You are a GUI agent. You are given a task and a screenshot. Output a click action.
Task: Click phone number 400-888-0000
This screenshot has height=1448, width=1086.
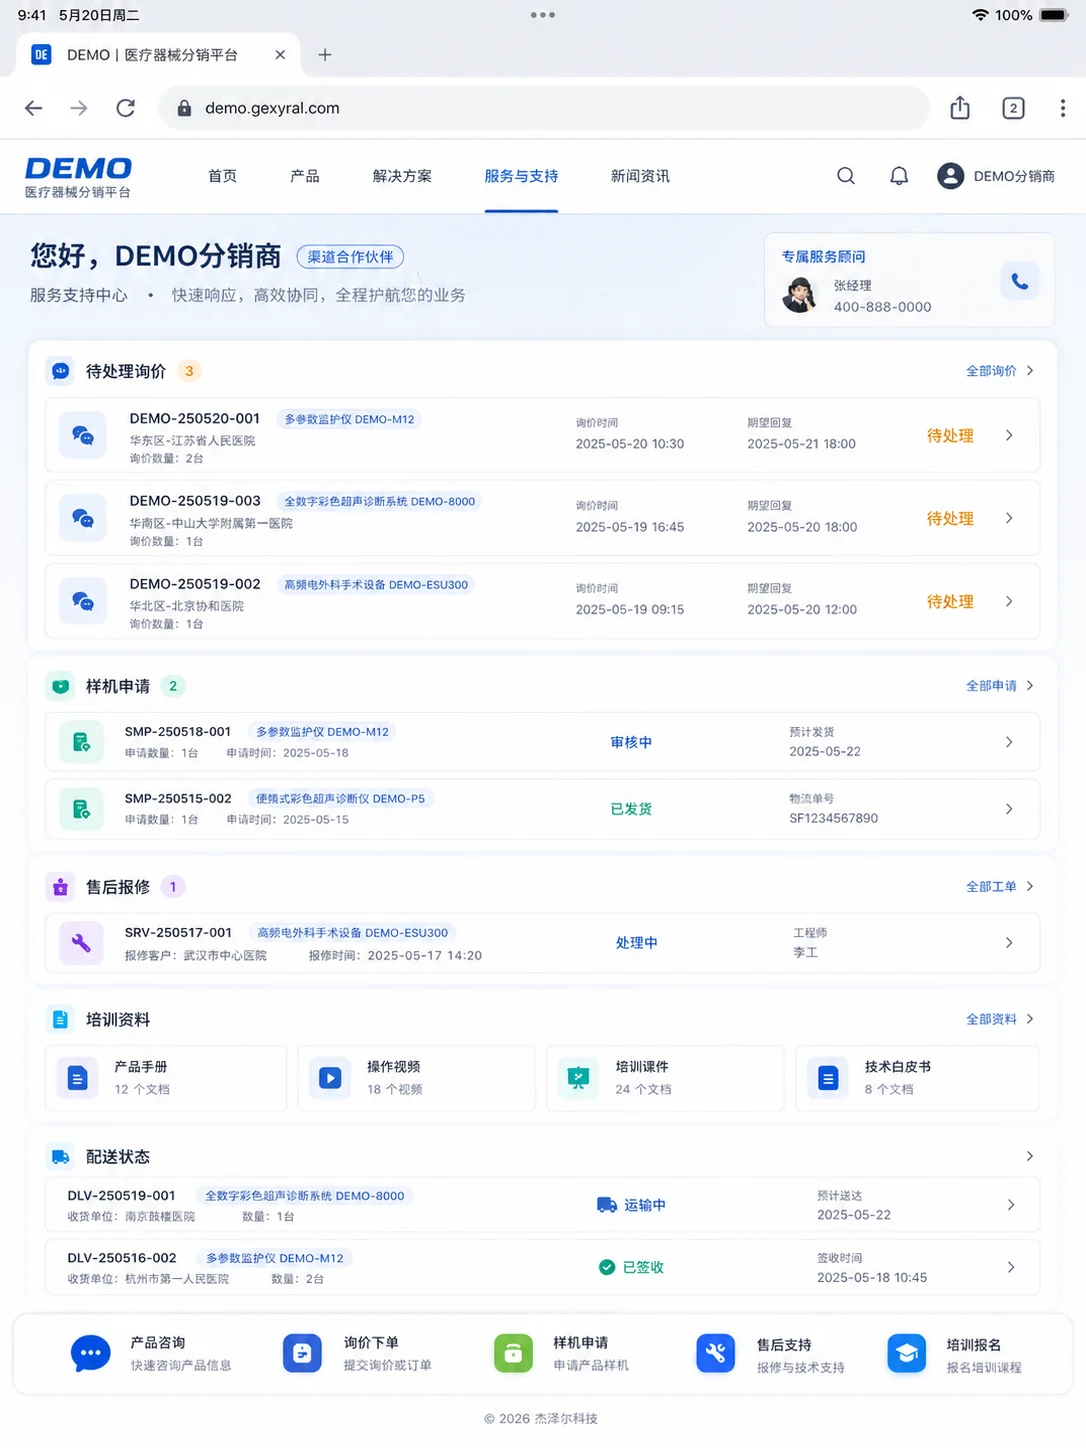click(x=883, y=307)
